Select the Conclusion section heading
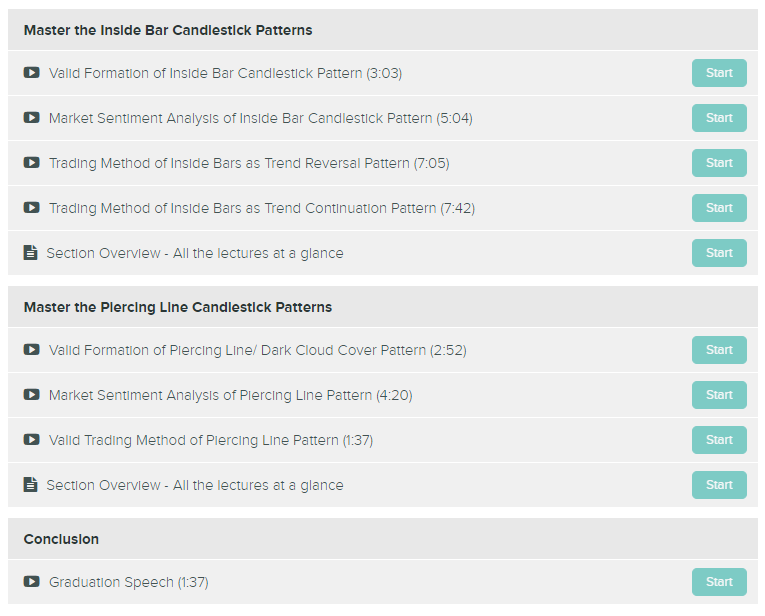The width and height of the screenshot is (765, 616). click(61, 539)
